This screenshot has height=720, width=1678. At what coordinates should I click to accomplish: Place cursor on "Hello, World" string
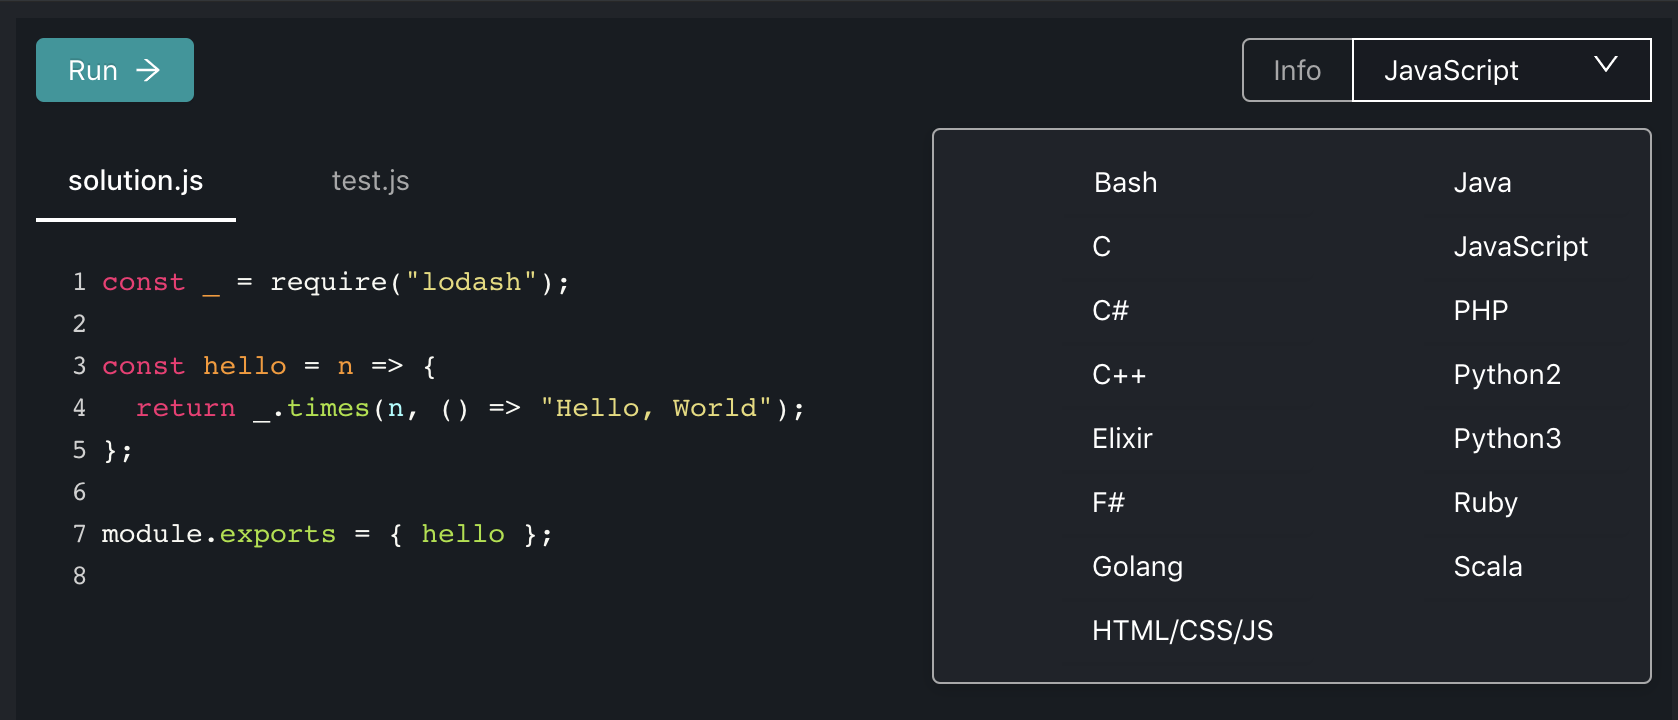pyautogui.click(x=655, y=408)
